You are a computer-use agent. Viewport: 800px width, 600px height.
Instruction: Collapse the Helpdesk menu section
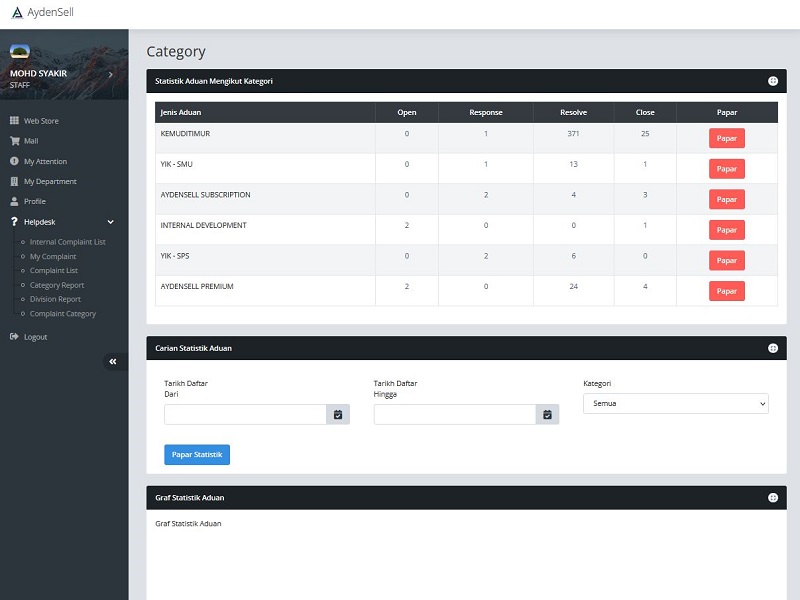(110, 222)
